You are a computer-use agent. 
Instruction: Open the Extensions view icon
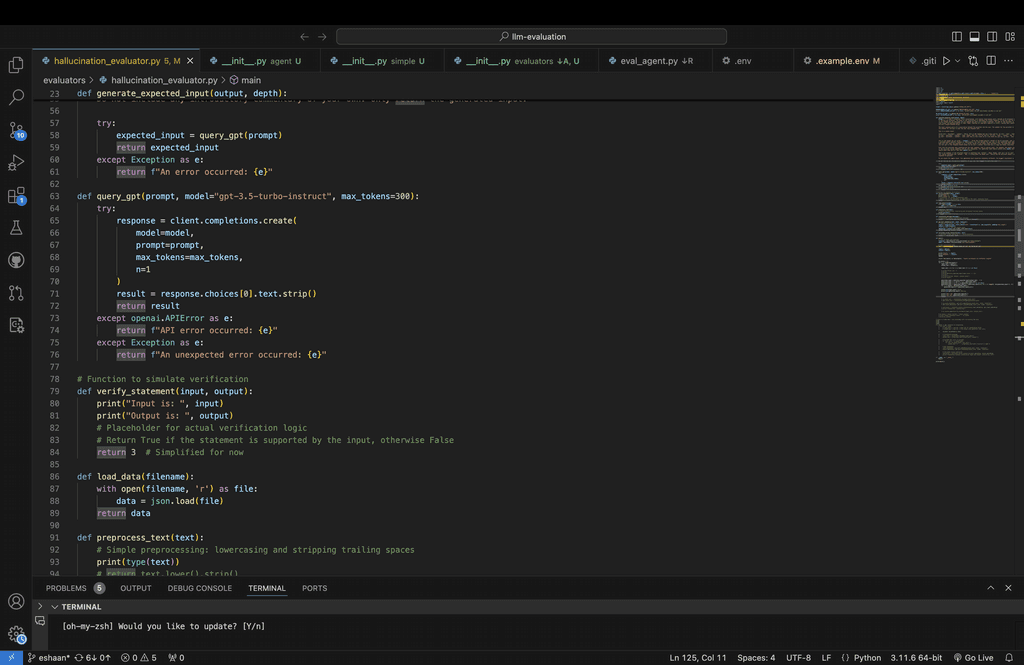(x=16, y=196)
